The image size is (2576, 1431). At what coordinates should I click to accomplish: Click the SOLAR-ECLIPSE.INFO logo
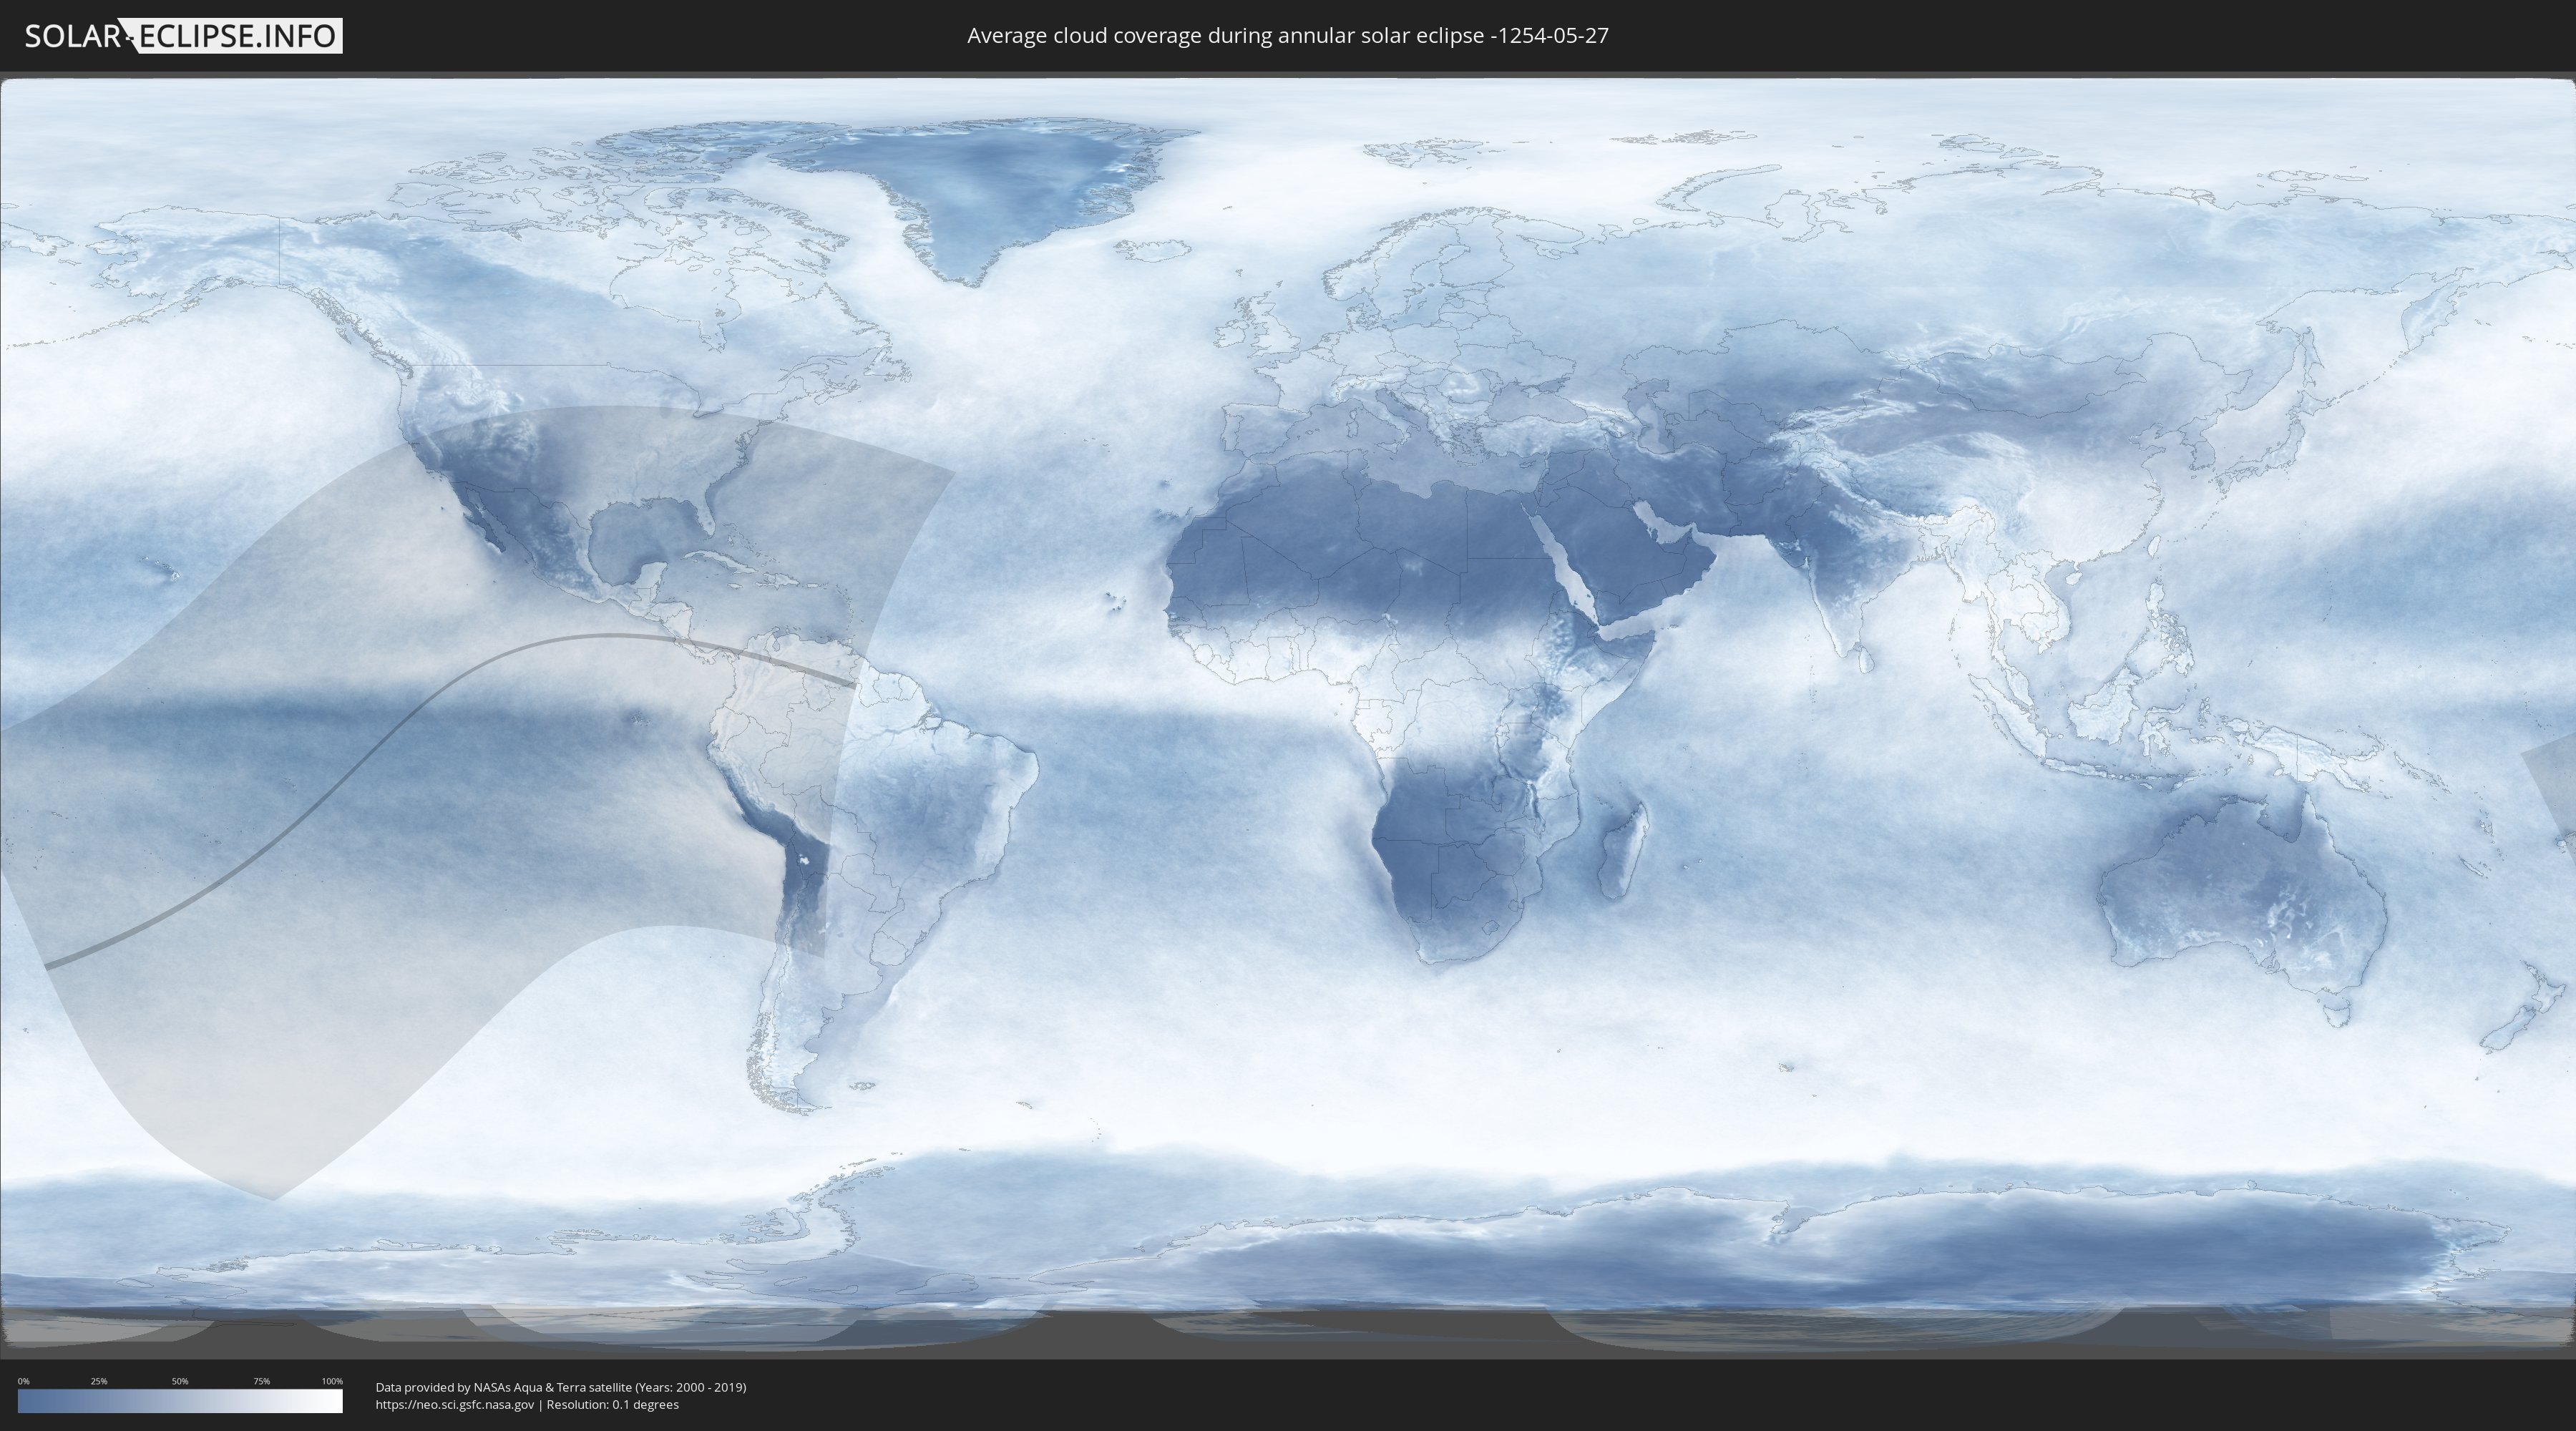[x=183, y=36]
